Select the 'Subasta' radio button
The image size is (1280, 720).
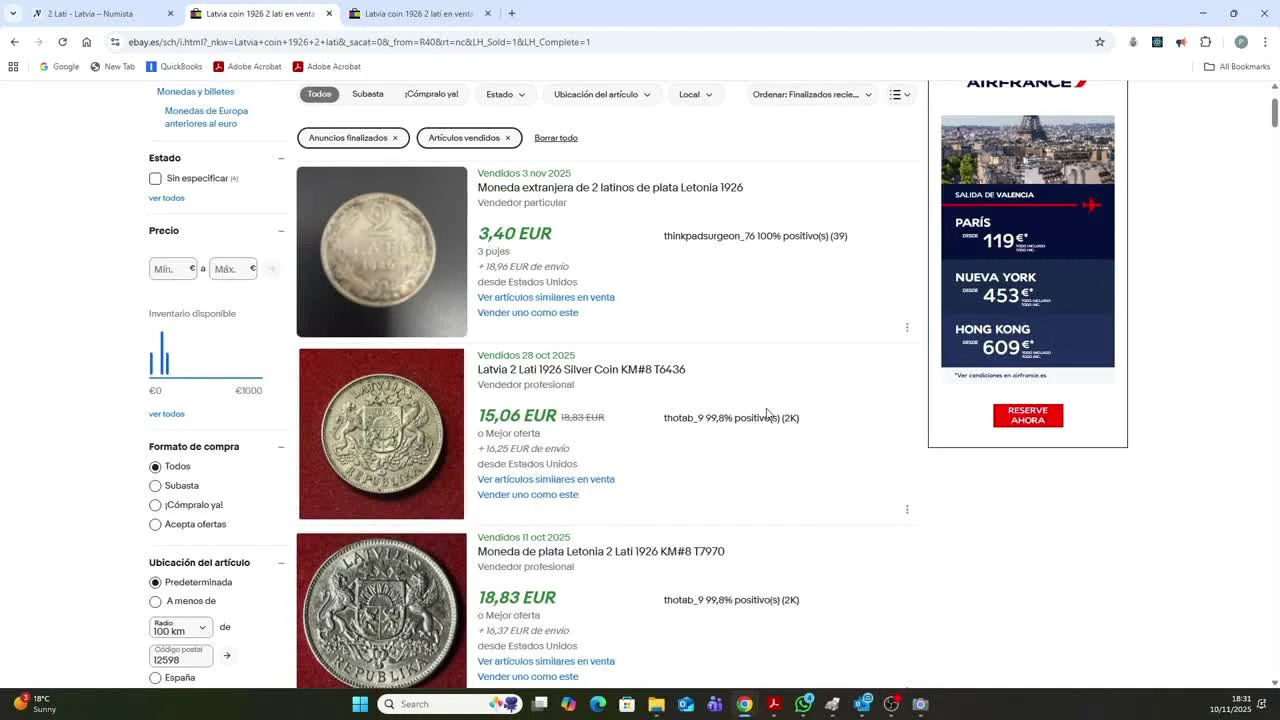[x=155, y=486]
